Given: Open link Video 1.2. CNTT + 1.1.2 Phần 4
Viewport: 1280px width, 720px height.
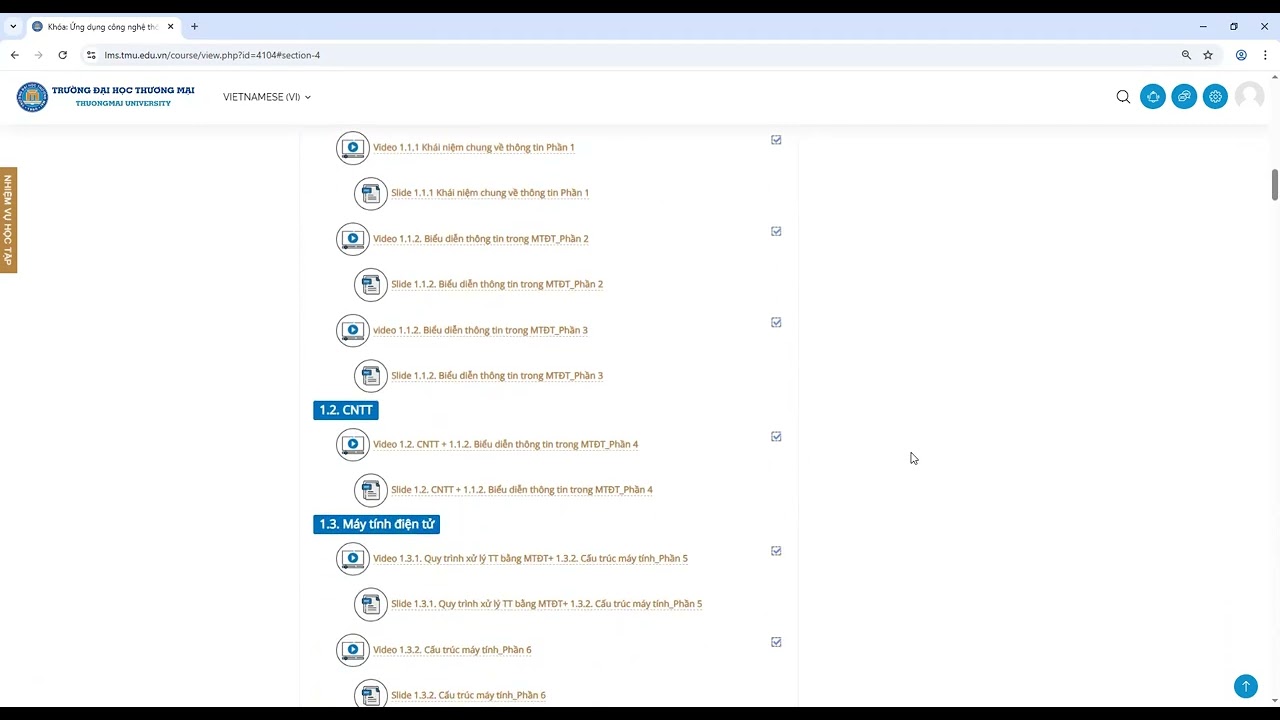Looking at the screenshot, I should [506, 444].
